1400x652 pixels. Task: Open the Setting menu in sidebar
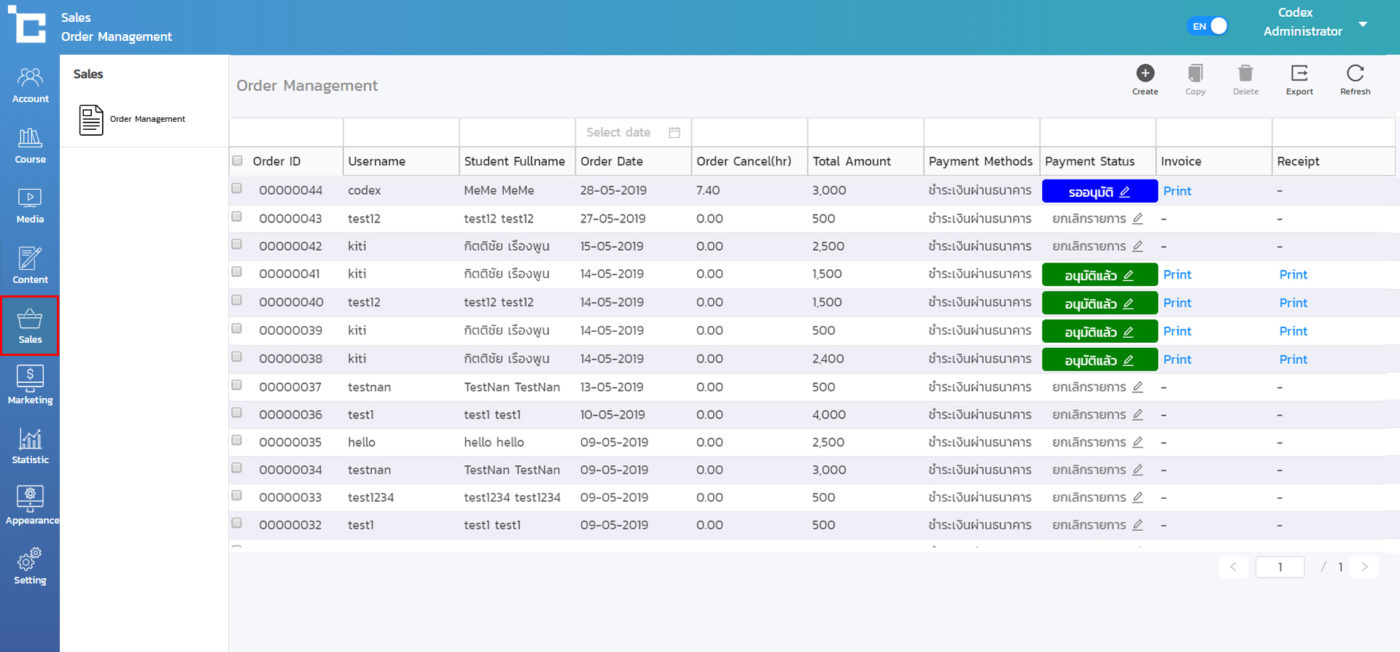[30, 566]
